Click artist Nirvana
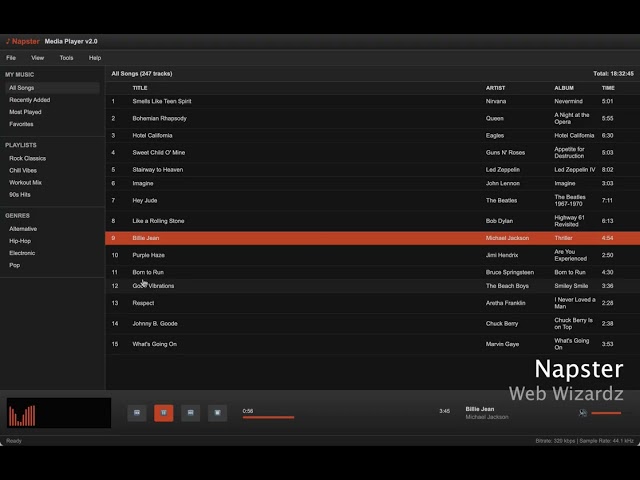Screen dimensions: 640x480 click(x=496, y=101)
